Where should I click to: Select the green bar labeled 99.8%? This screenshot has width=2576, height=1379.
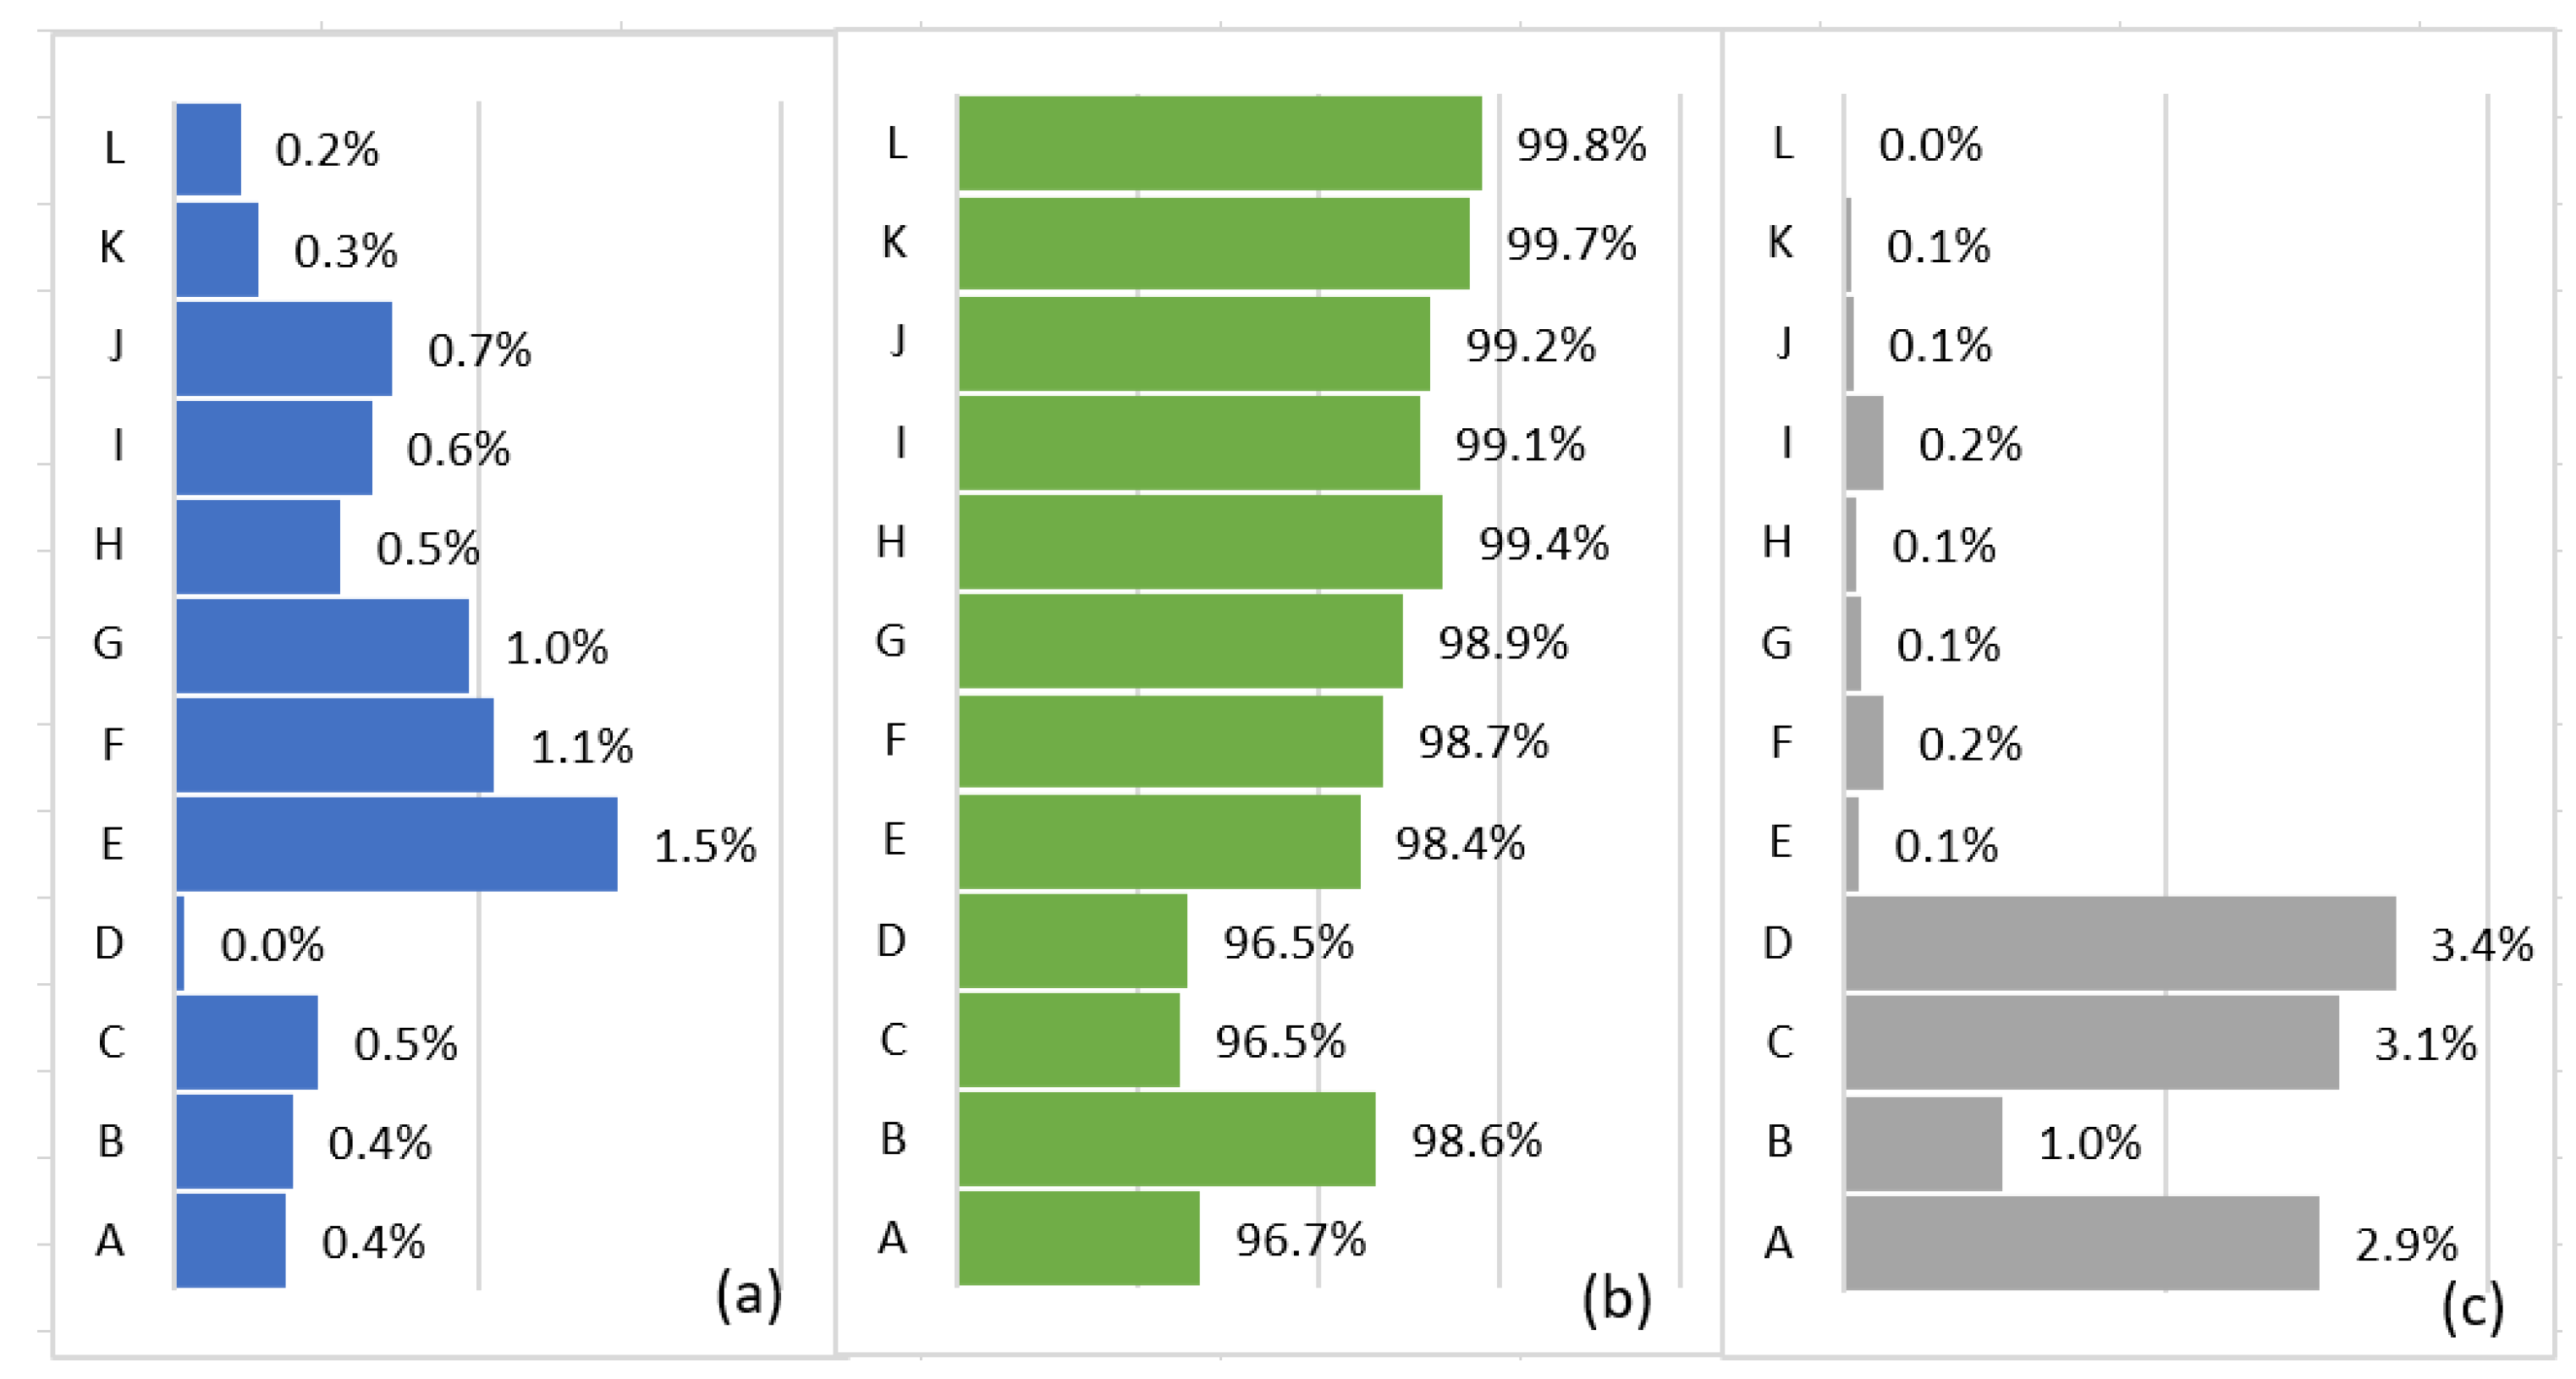tap(1220, 143)
